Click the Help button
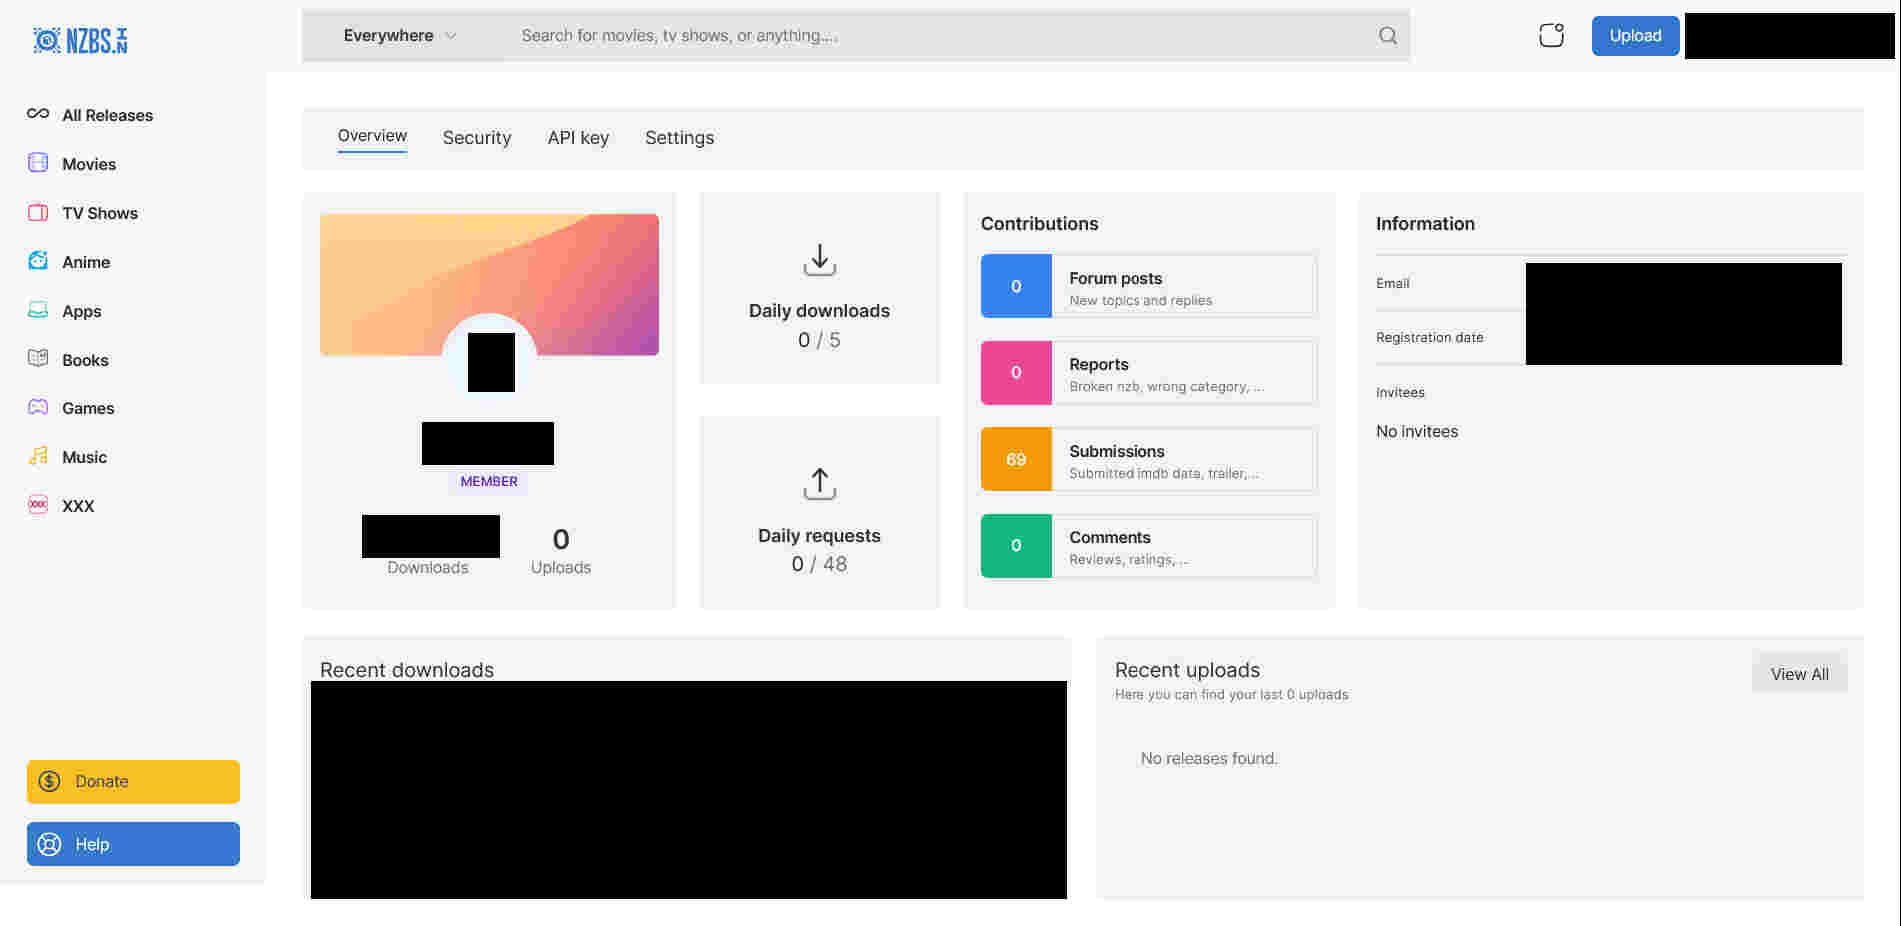This screenshot has width=1901, height=926. click(133, 844)
